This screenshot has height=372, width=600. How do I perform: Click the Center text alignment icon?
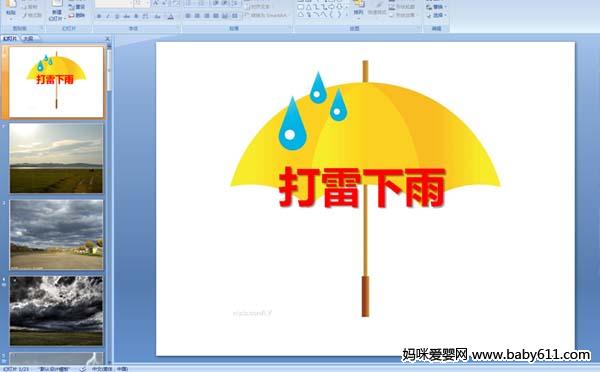coord(197,16)
